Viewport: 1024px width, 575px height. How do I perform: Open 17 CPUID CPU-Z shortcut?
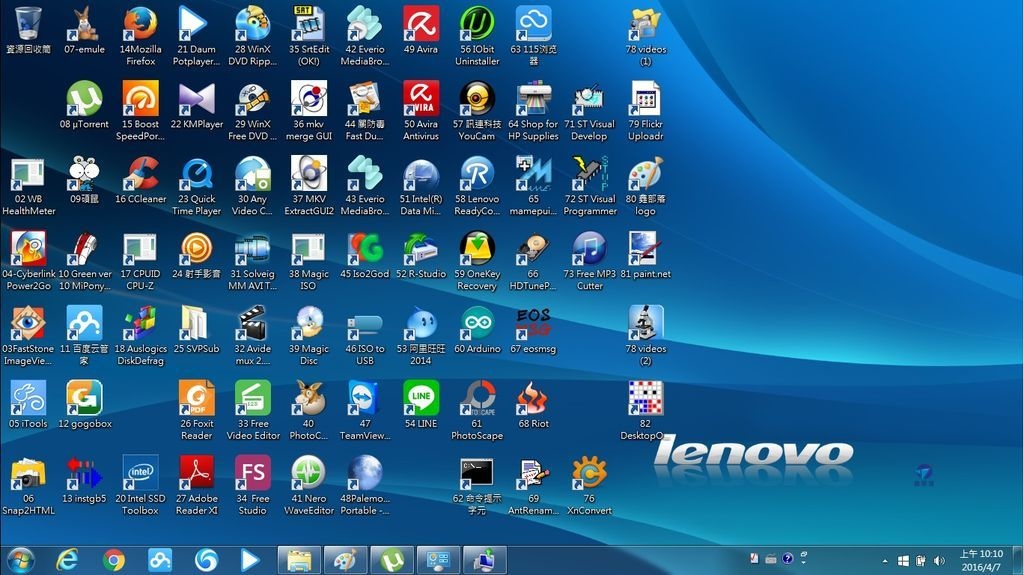click(x=140, y=249)
